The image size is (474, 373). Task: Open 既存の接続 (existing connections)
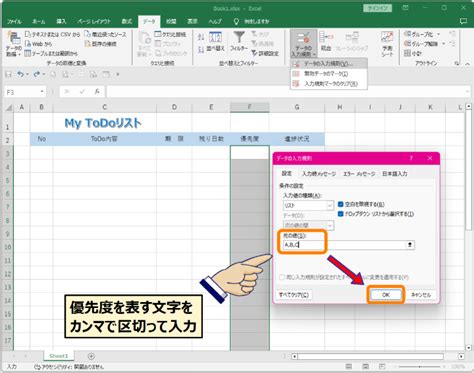click(x=101, y=44)
